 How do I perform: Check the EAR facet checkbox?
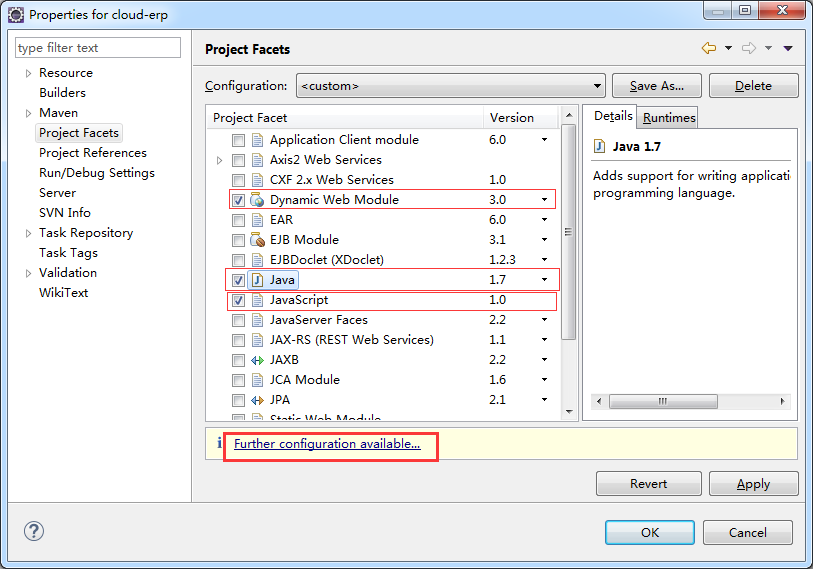pos(239,220)
